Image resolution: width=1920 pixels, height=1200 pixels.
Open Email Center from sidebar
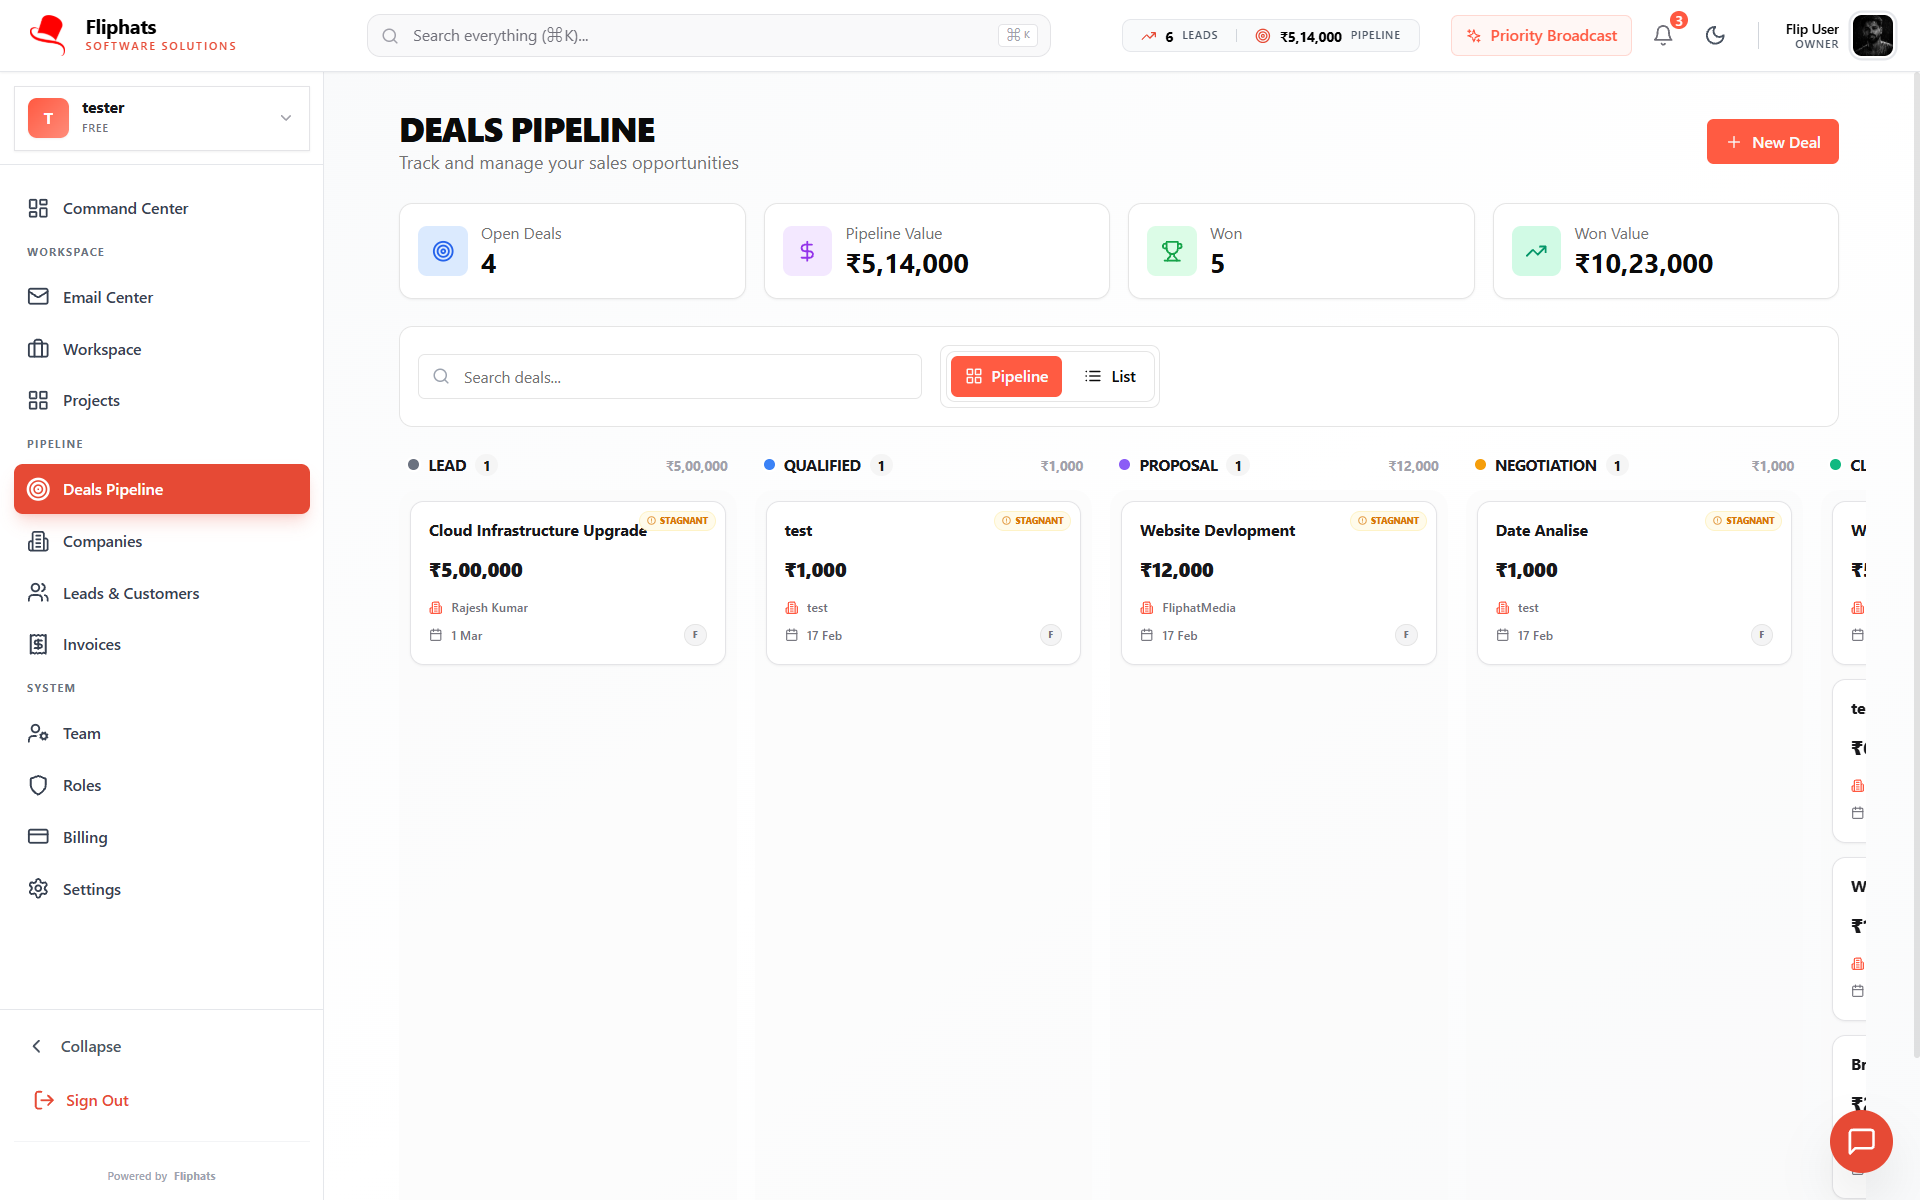click(107, 297)
